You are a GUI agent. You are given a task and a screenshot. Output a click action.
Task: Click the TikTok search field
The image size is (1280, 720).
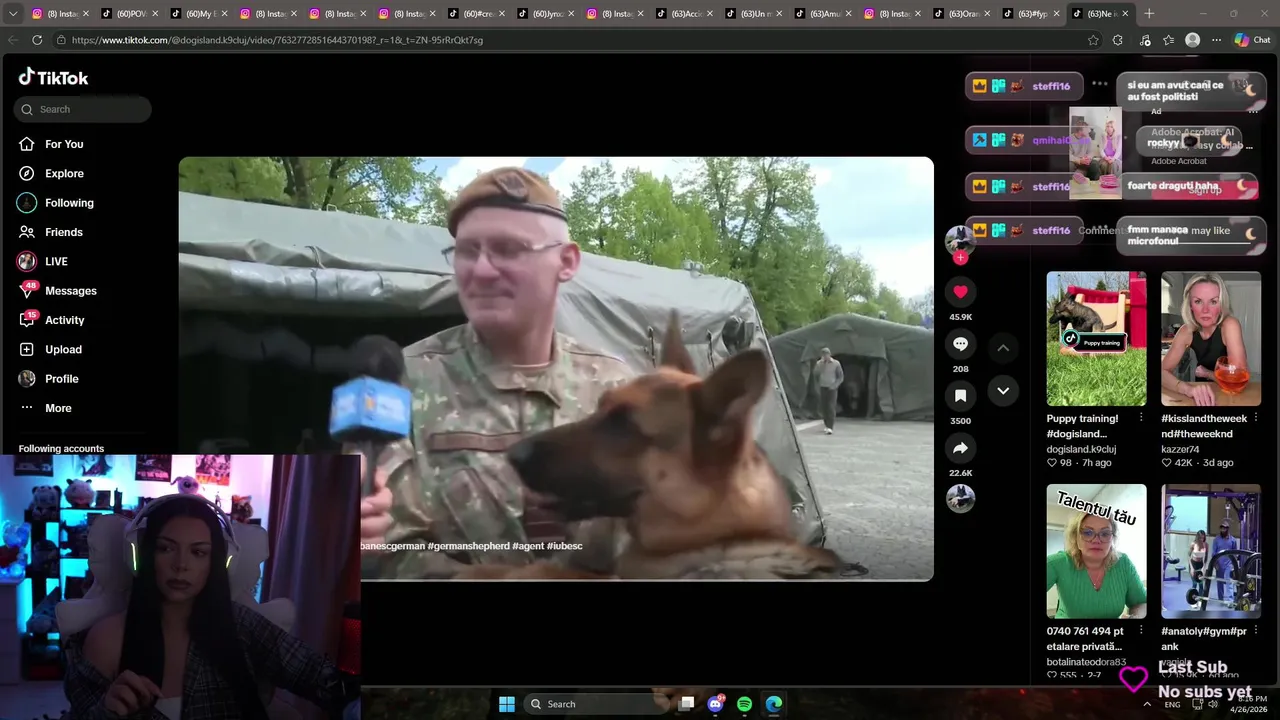[x=83, y=109]
